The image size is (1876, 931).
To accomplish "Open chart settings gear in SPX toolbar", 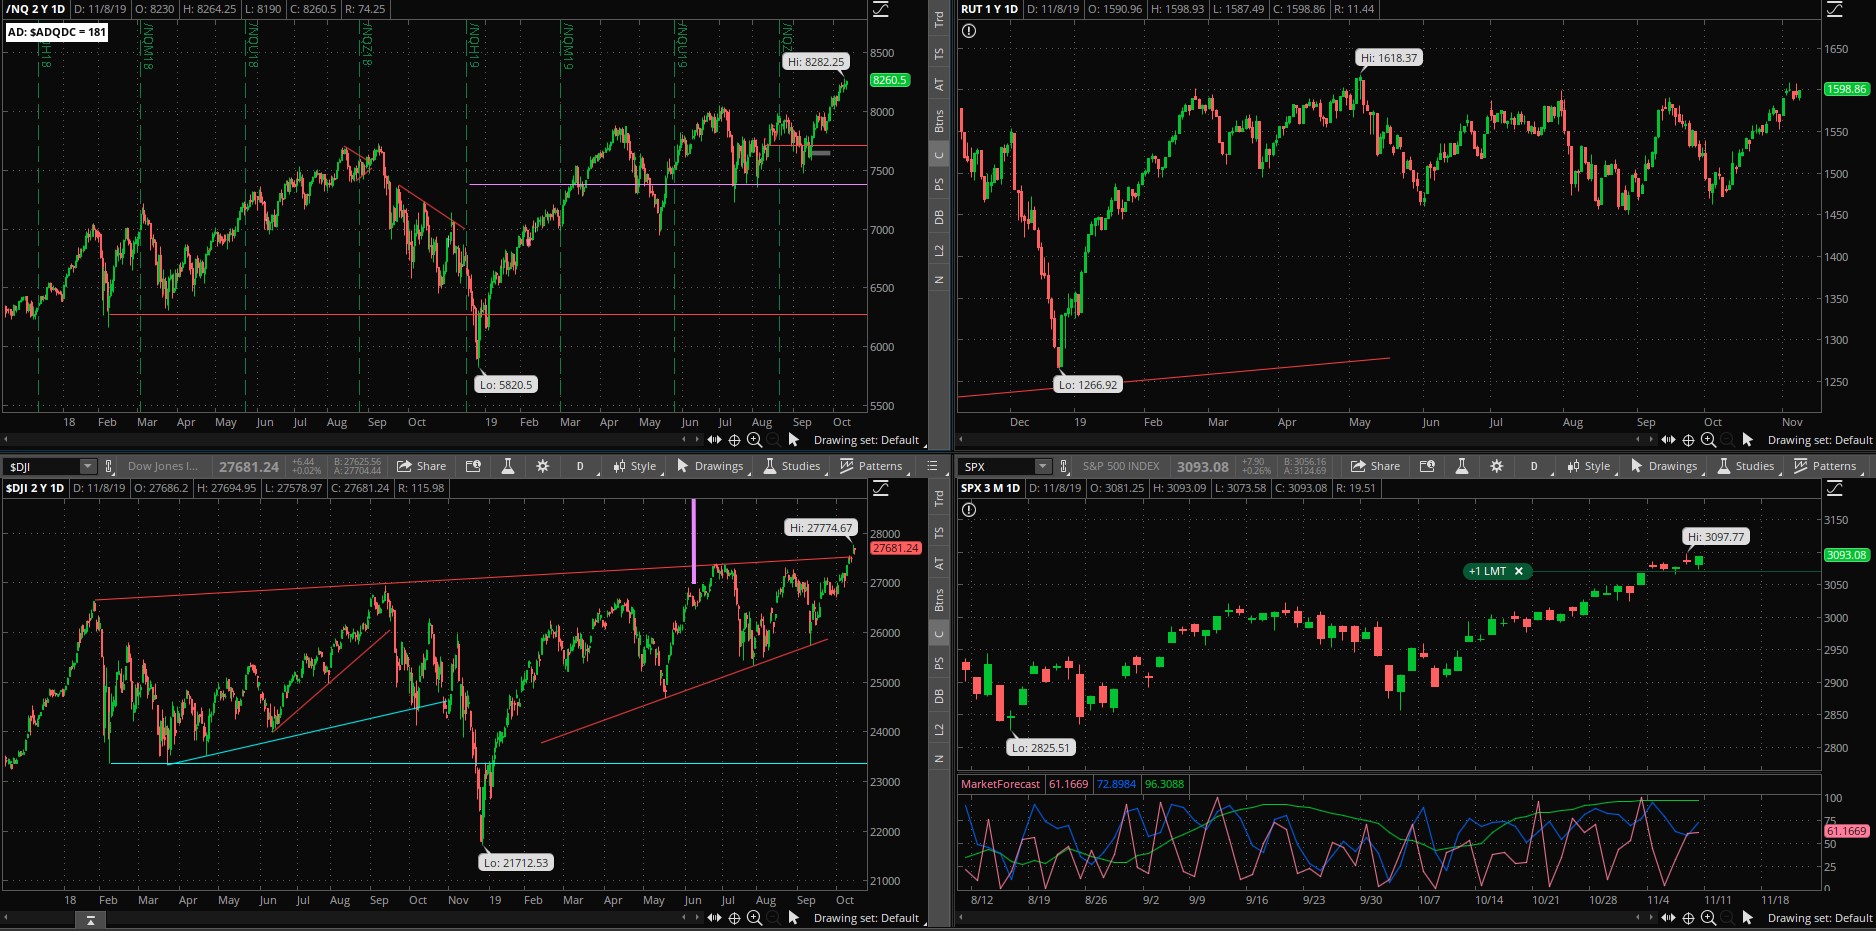I will point(1497,466).
